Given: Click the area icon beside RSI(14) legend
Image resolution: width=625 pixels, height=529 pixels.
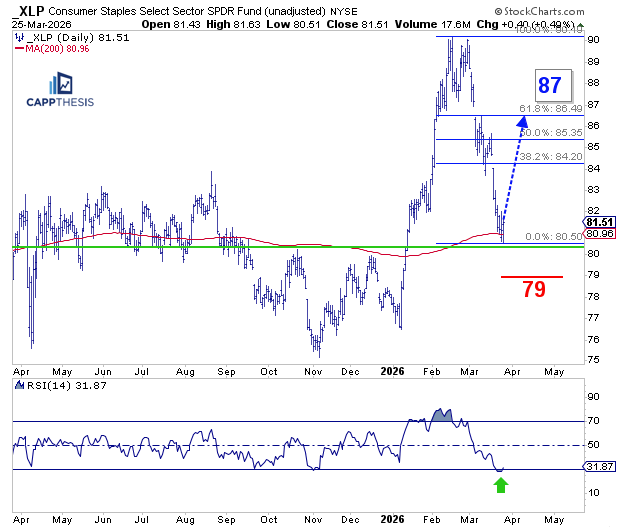Looking at the screenshot, I should tap(19, 385).
